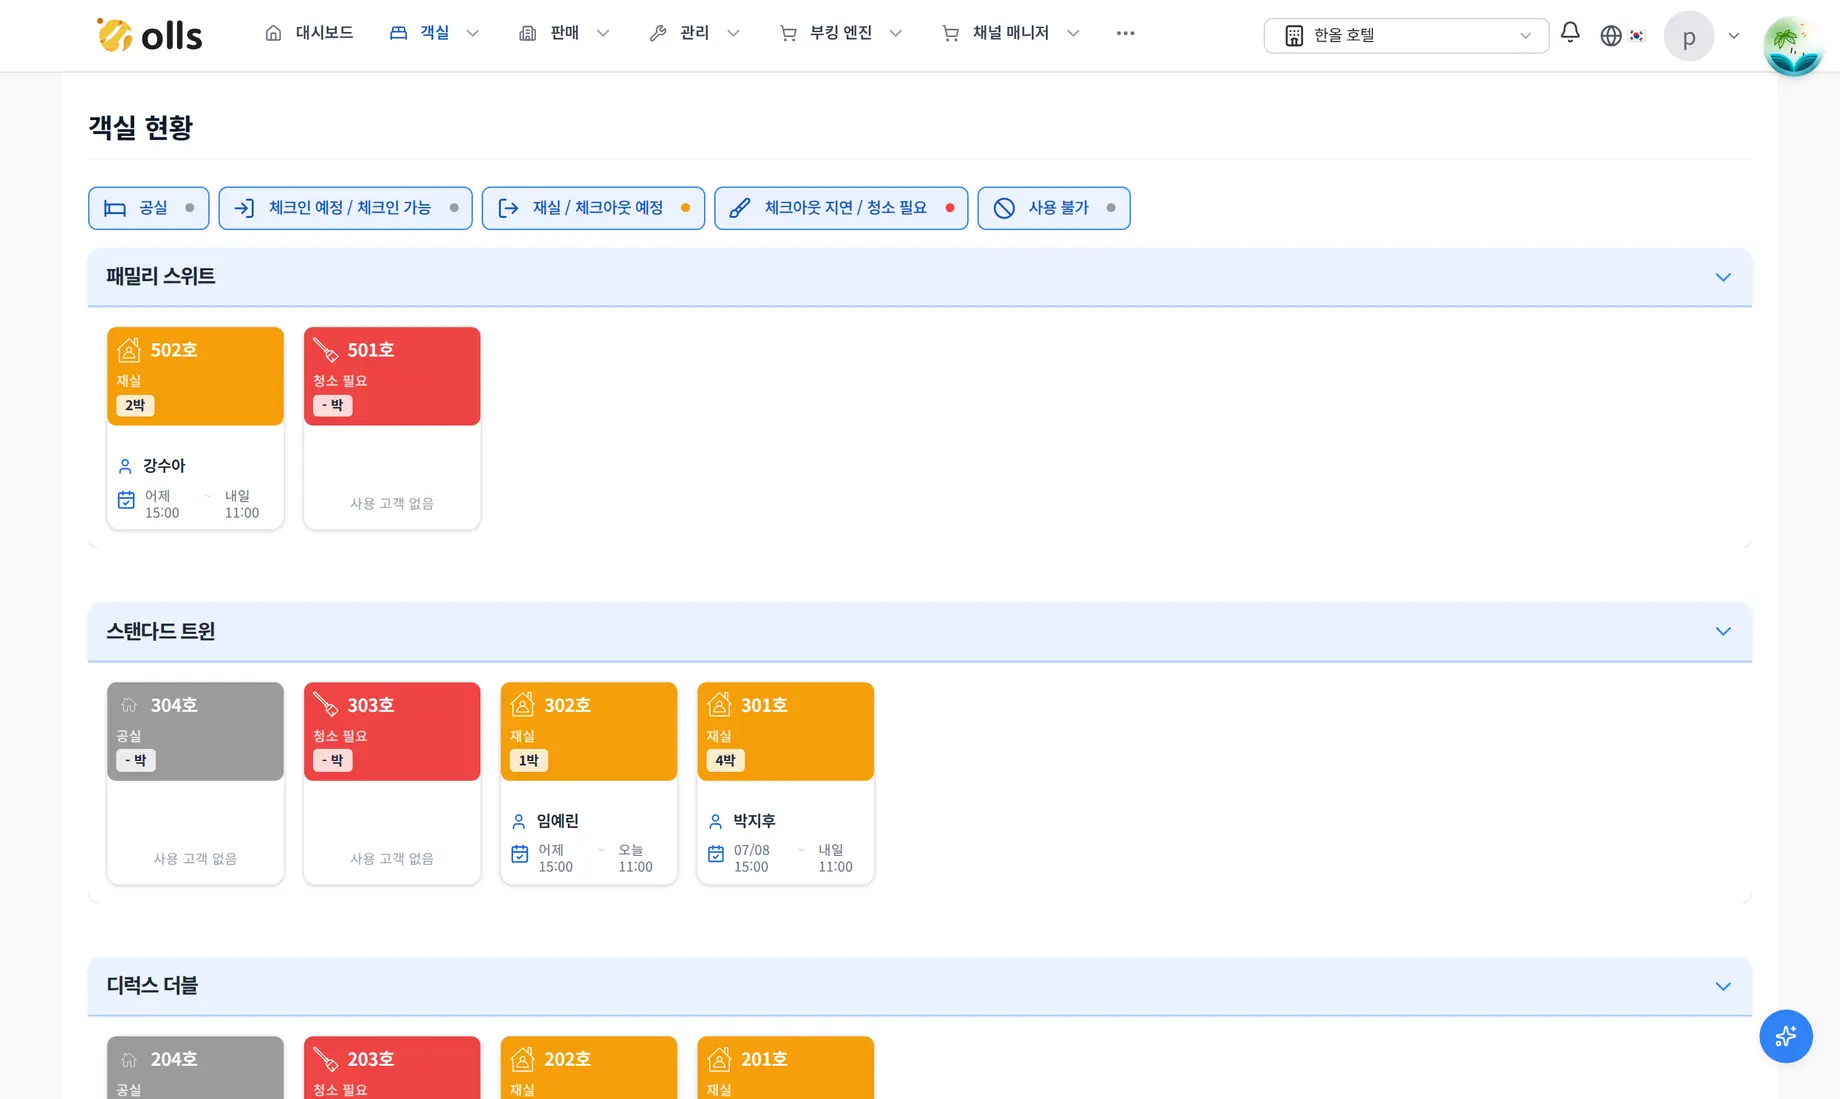
Task: Open the 한올 호텔 property dropdown
Action: (1406, 35)
